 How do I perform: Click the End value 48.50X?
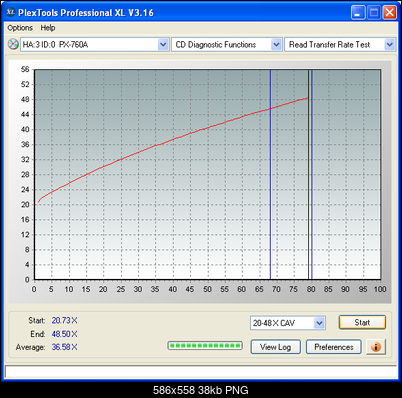click(x=64, y=334)
